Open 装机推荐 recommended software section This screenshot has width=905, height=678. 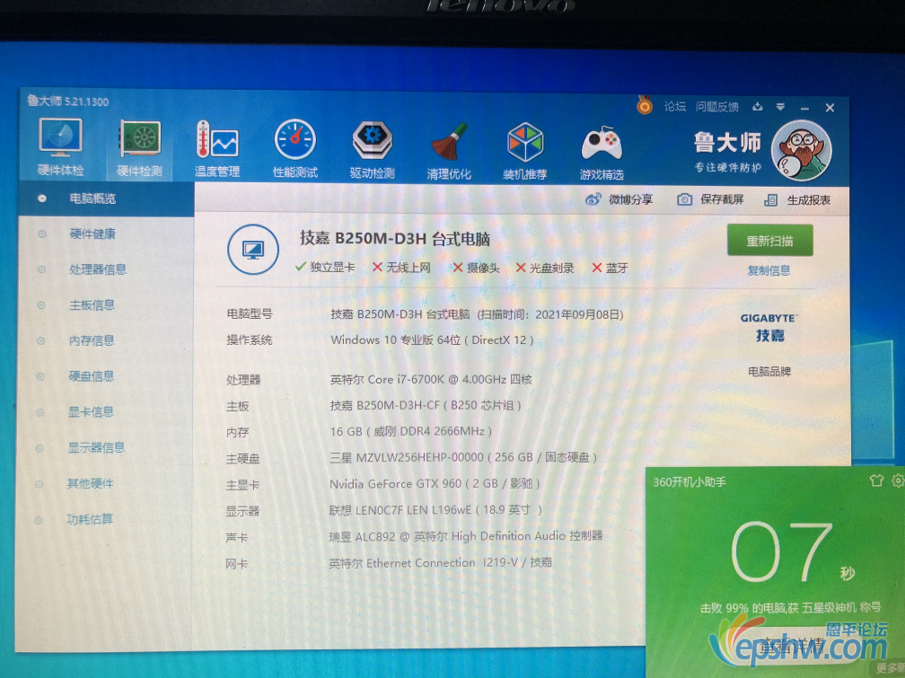pyautogui.click(x=525, y=149)
